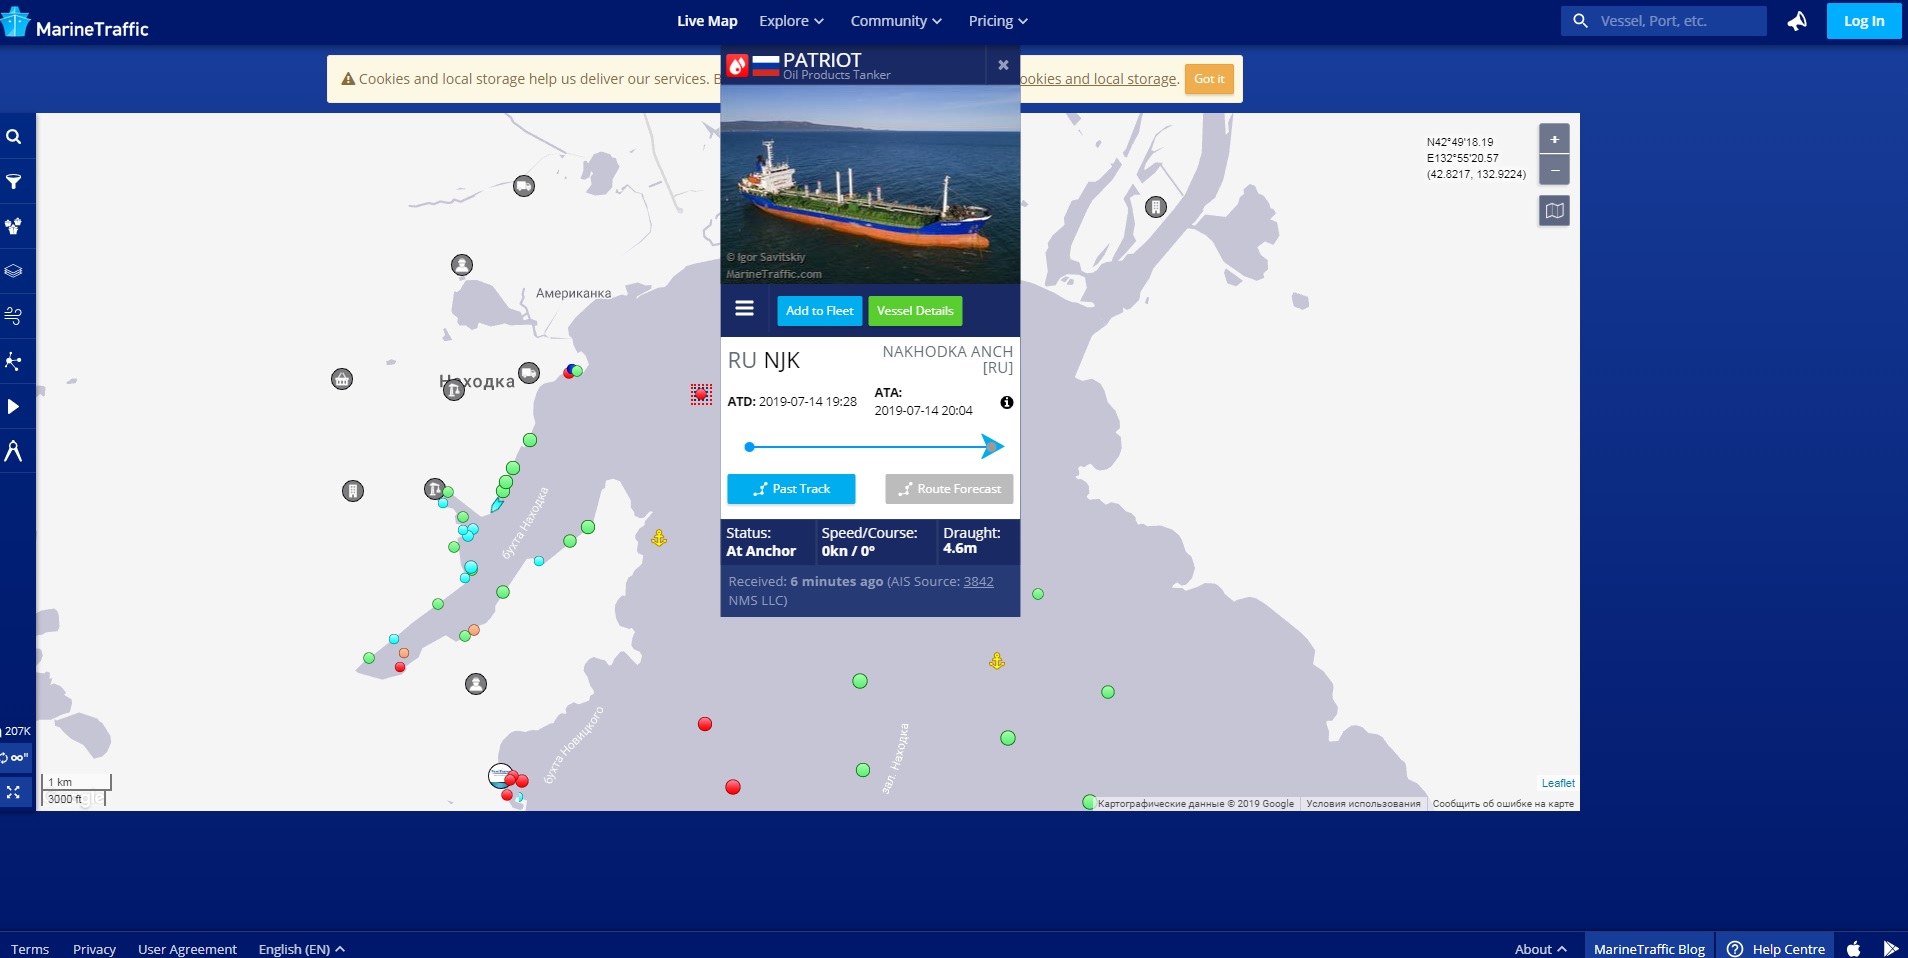Click the PATRIOT vessel name heading

pos(822,60)
